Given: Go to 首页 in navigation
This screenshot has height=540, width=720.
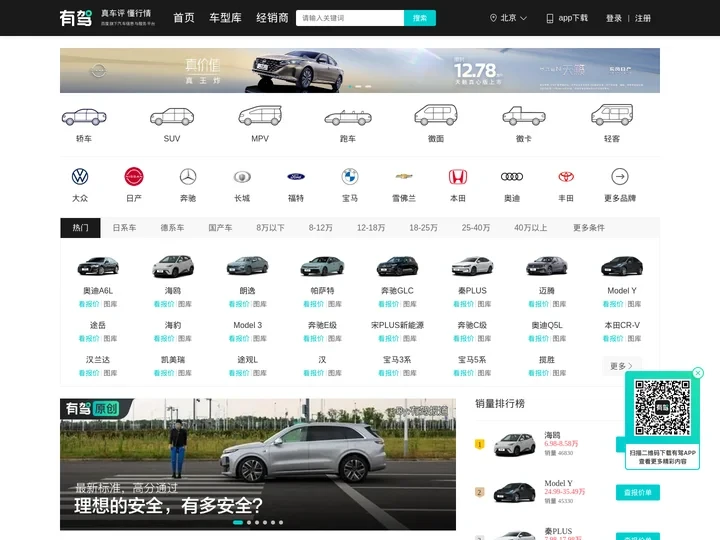Looking at the screenshot, I should pyautogui.click(x=184, y=18).
